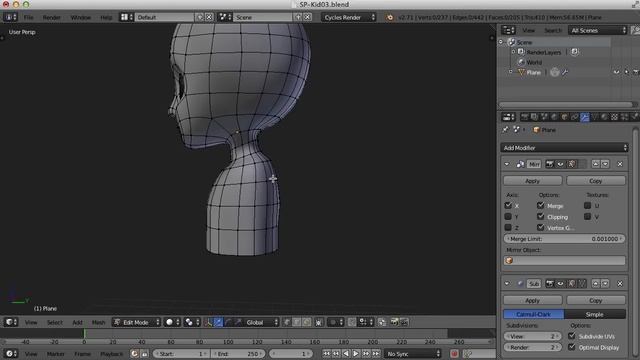640x360 pixels.
Task: Open the All Scenes outliner filter
Action: click(x=597, y=30)
